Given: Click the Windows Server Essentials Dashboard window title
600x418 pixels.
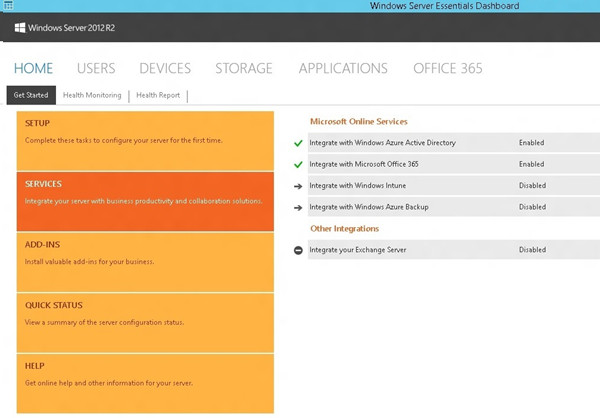Looking at the screenshot, I should click(x=444, y=6).
